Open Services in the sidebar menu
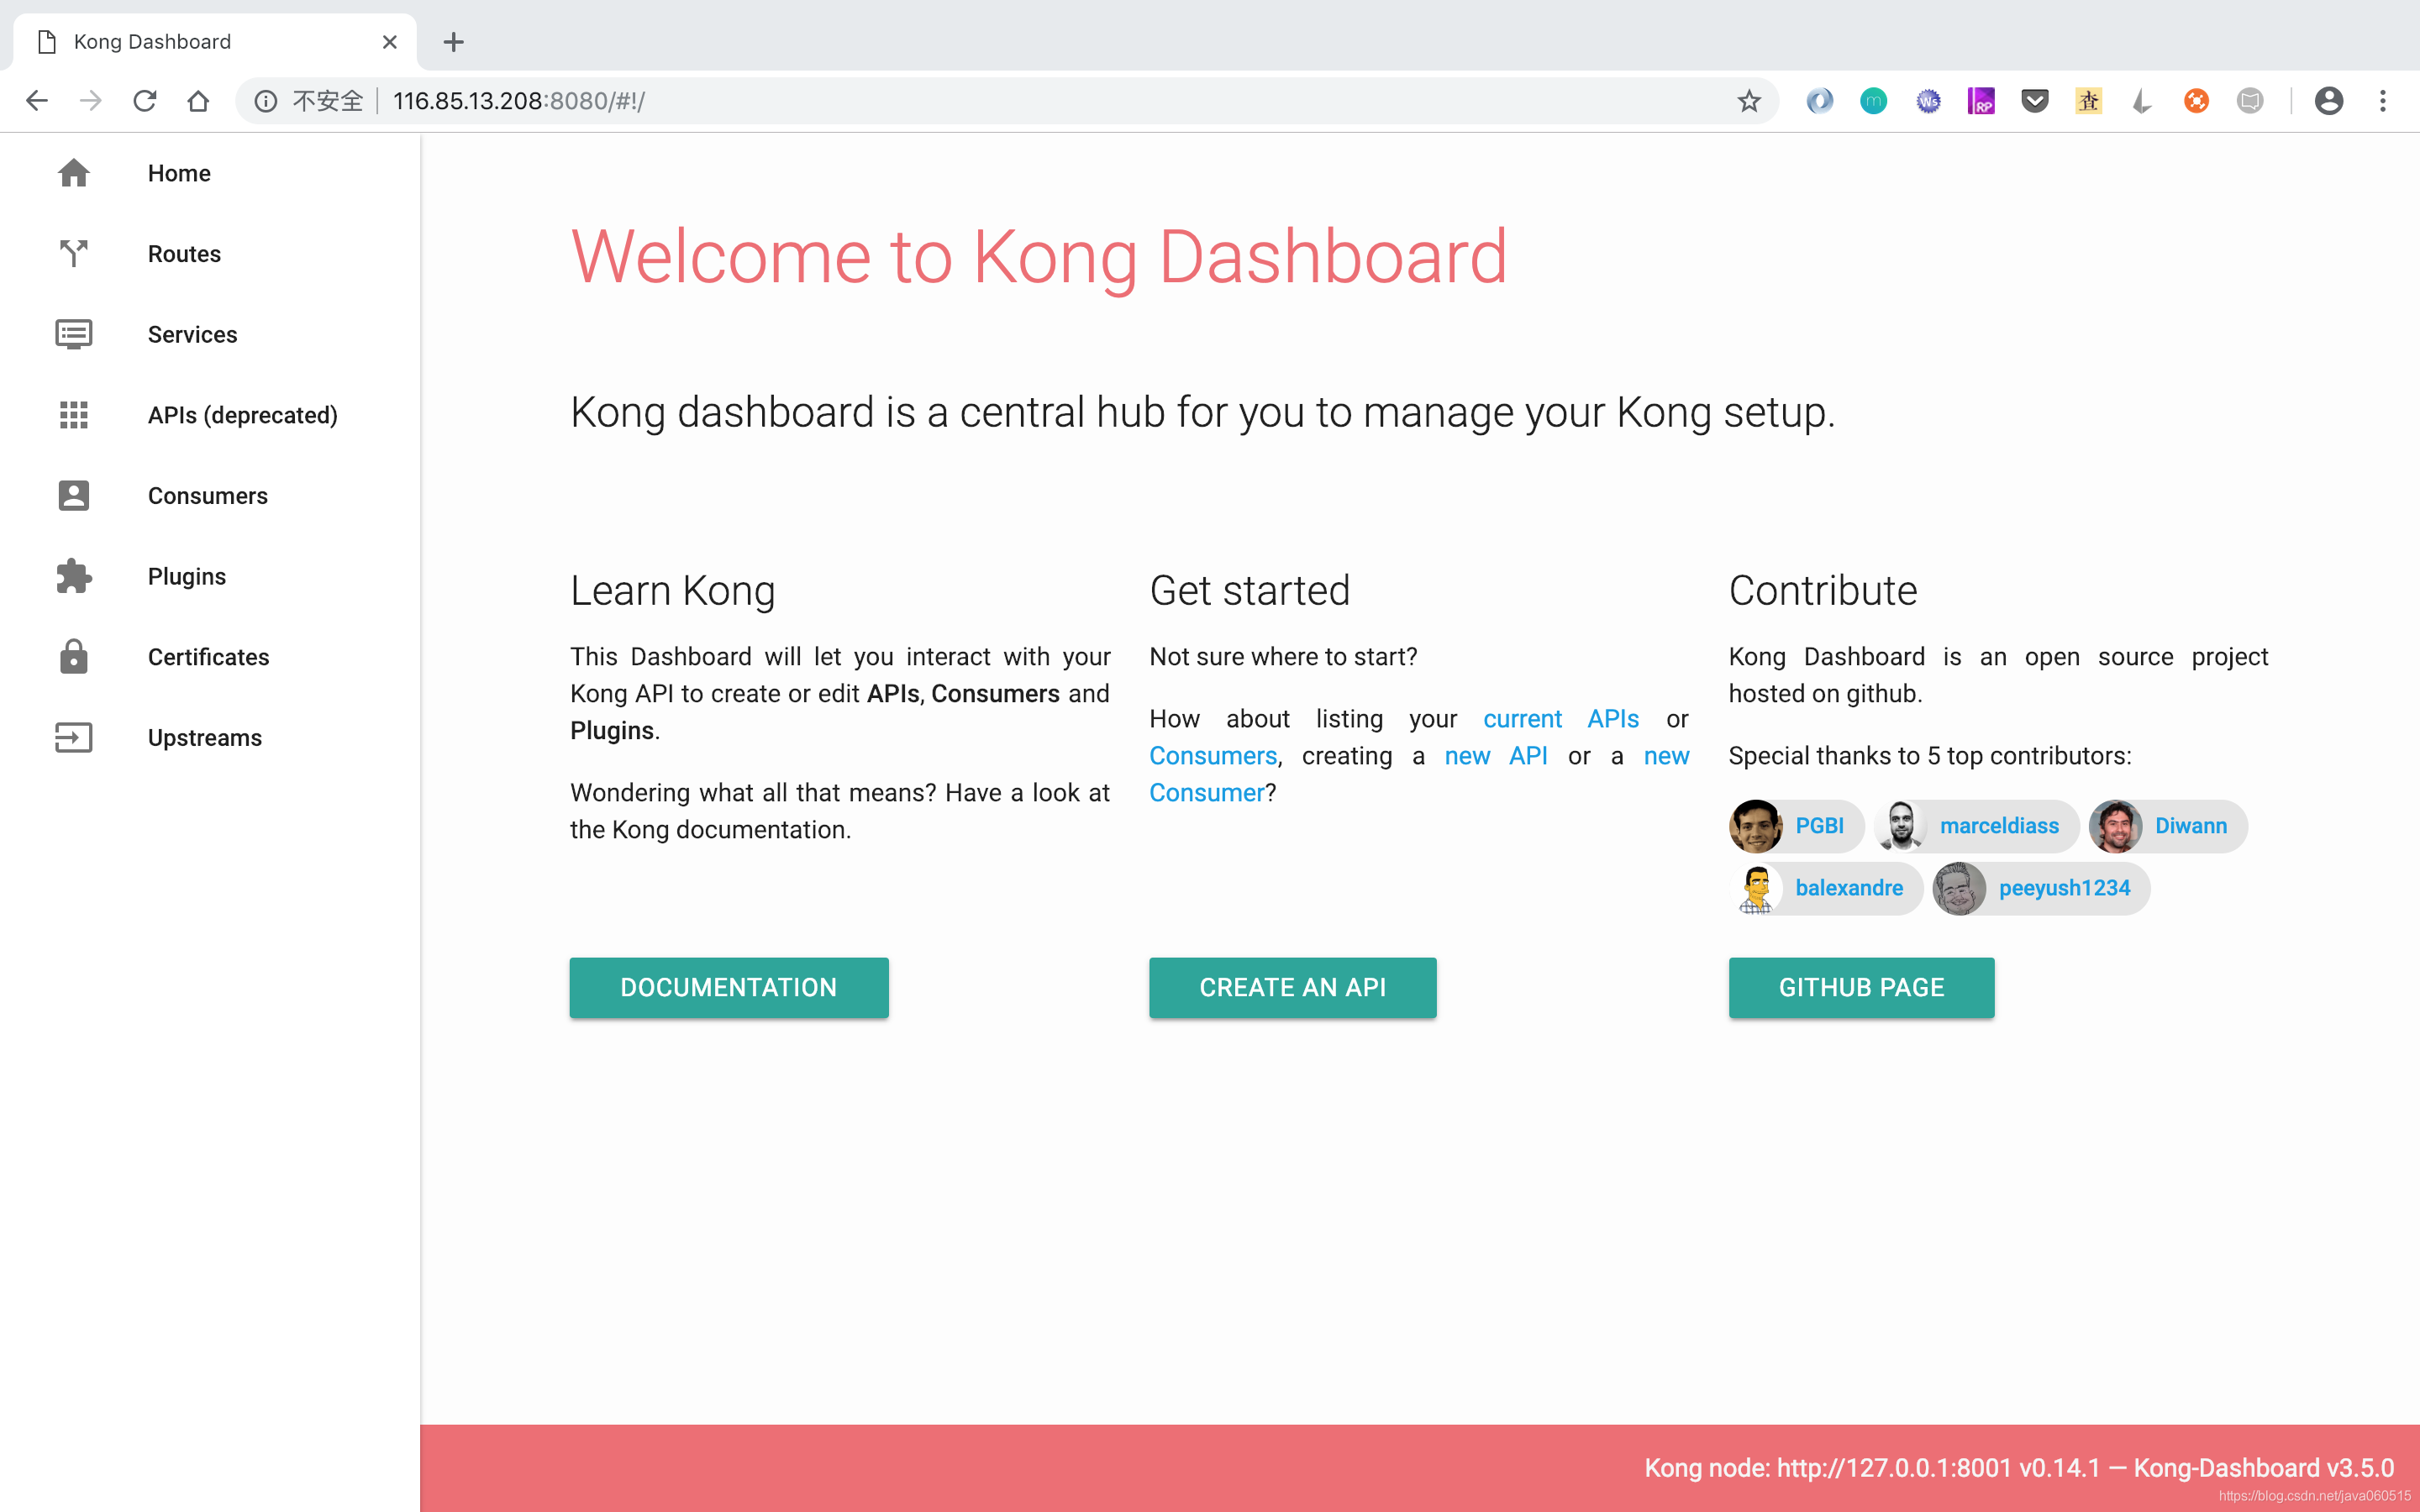The height and width of the screenshot is (1512, 2420). click(x=210, y=334)
